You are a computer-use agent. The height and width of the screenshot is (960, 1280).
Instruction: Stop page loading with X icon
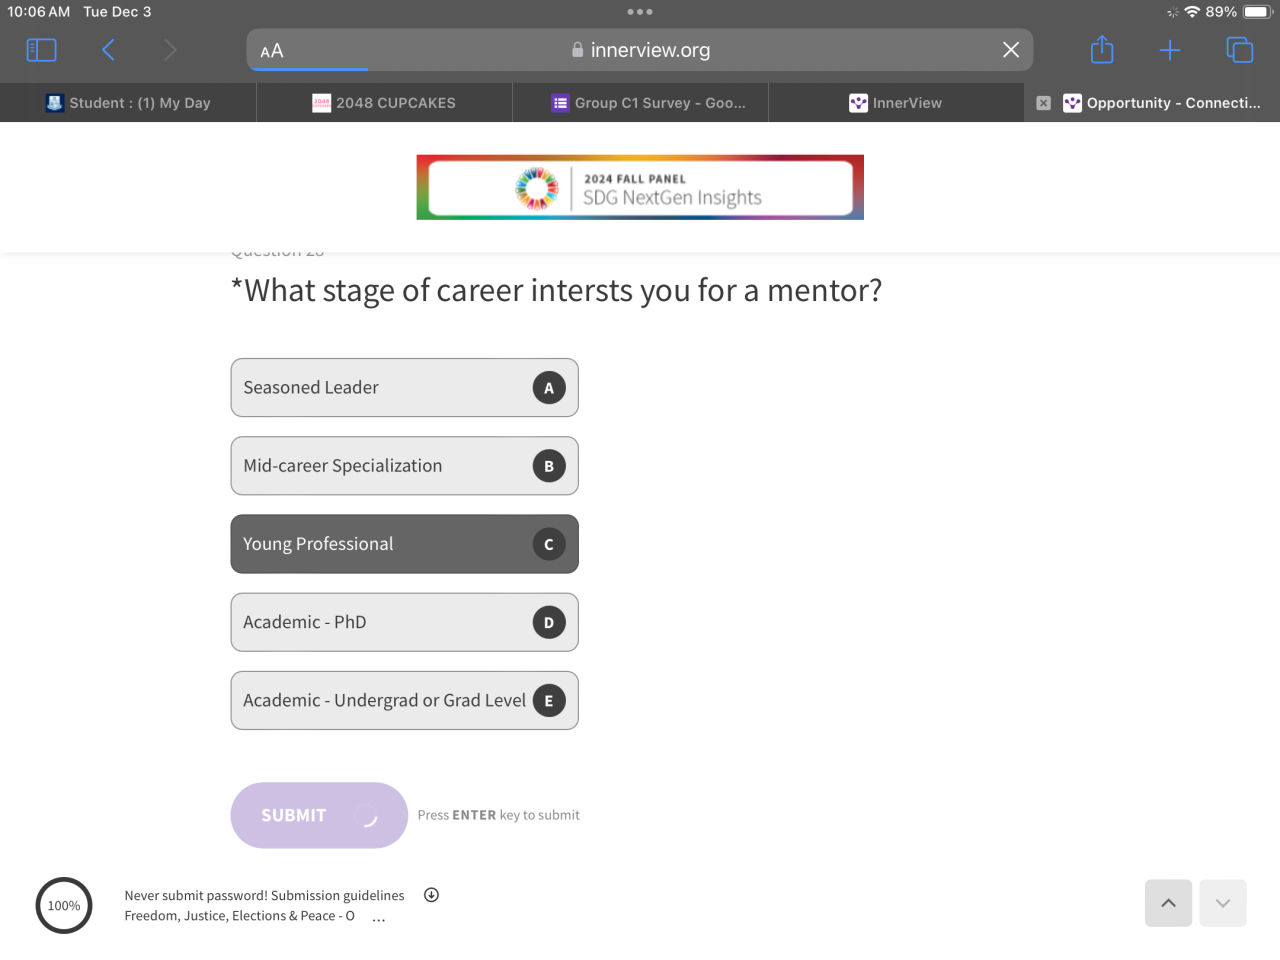click(x=1011, y=50)
